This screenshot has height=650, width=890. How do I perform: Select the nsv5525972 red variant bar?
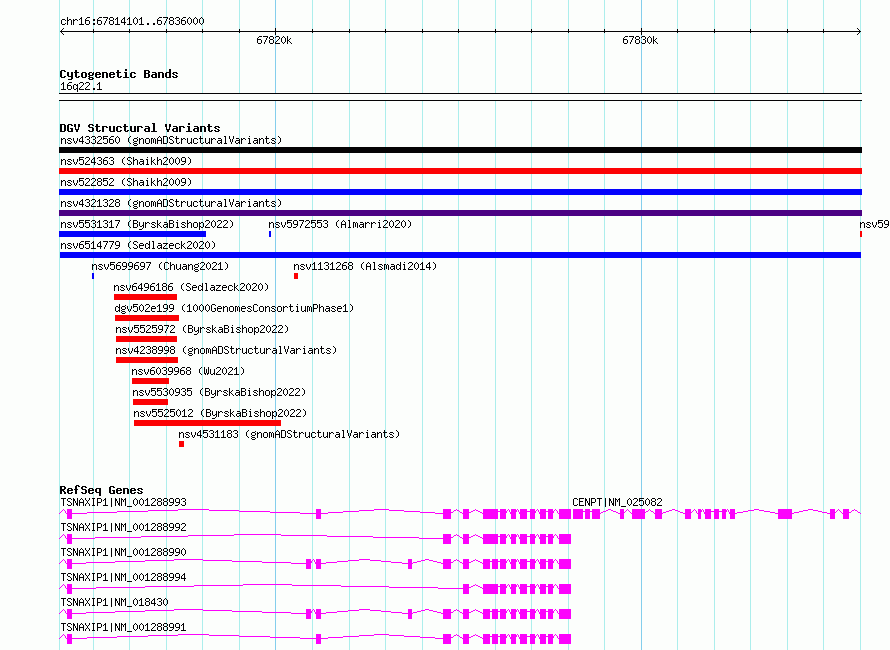point(146,339)
